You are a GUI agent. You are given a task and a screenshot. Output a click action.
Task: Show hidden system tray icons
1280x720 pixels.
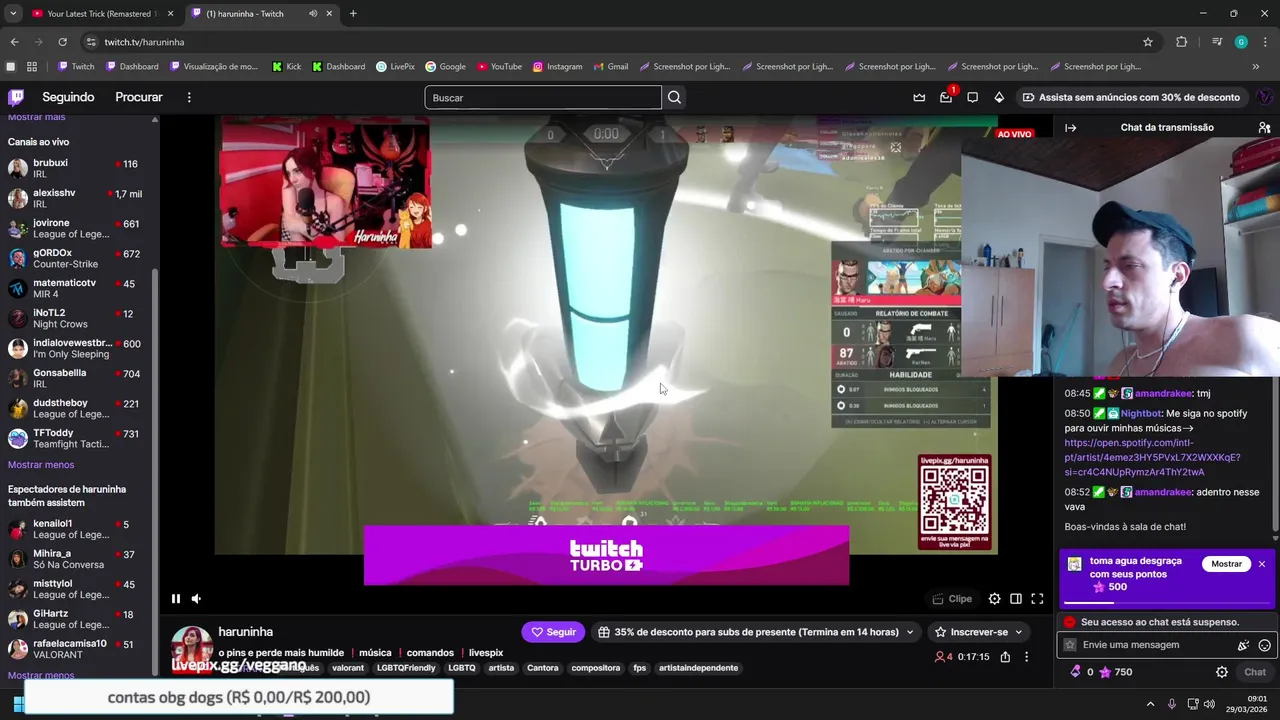(1150, 704)
